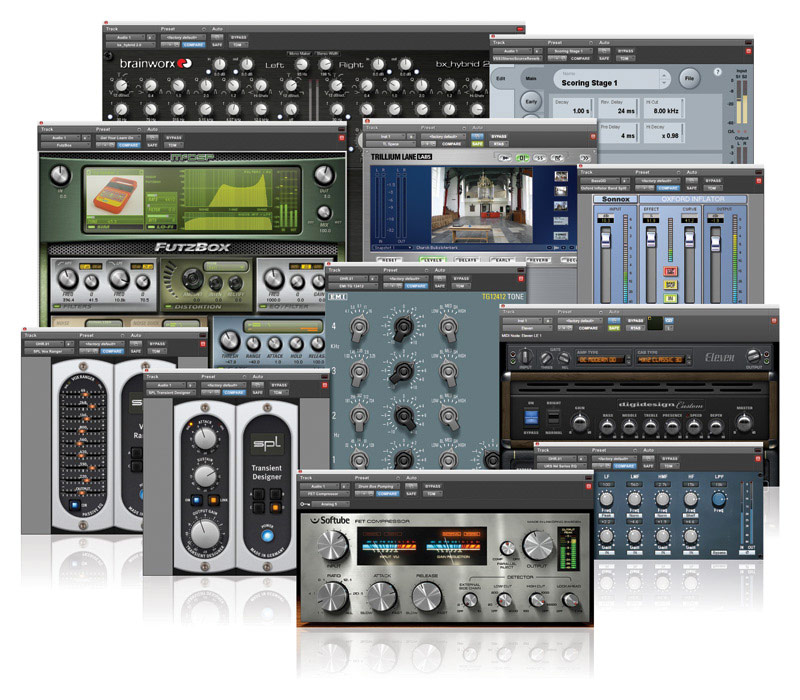Toggle the FutzBox Filters section enable LED
The image size is (800, 700).
click(57, 307)
